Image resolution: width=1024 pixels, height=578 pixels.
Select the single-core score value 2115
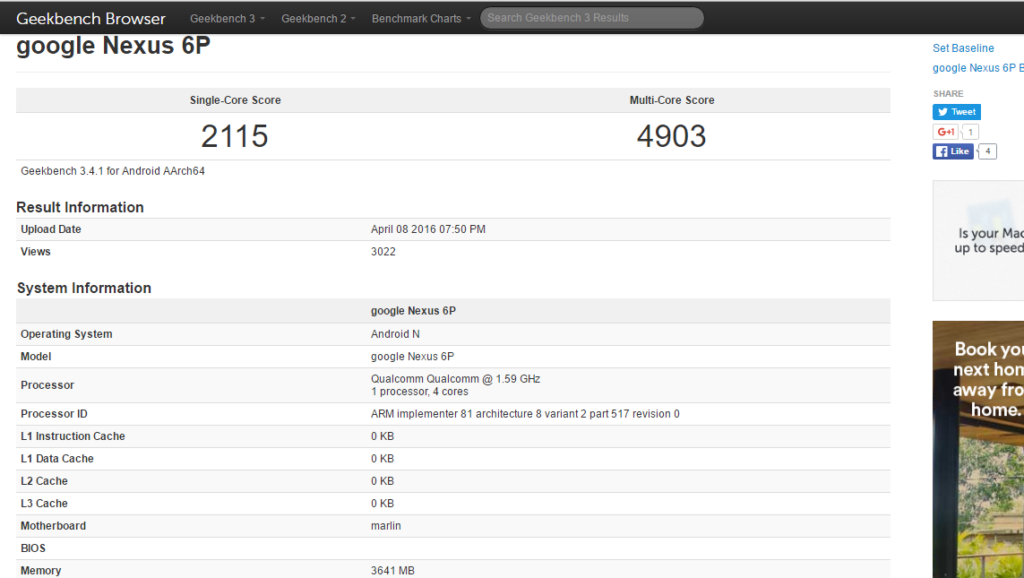click(x=234, y=136)
